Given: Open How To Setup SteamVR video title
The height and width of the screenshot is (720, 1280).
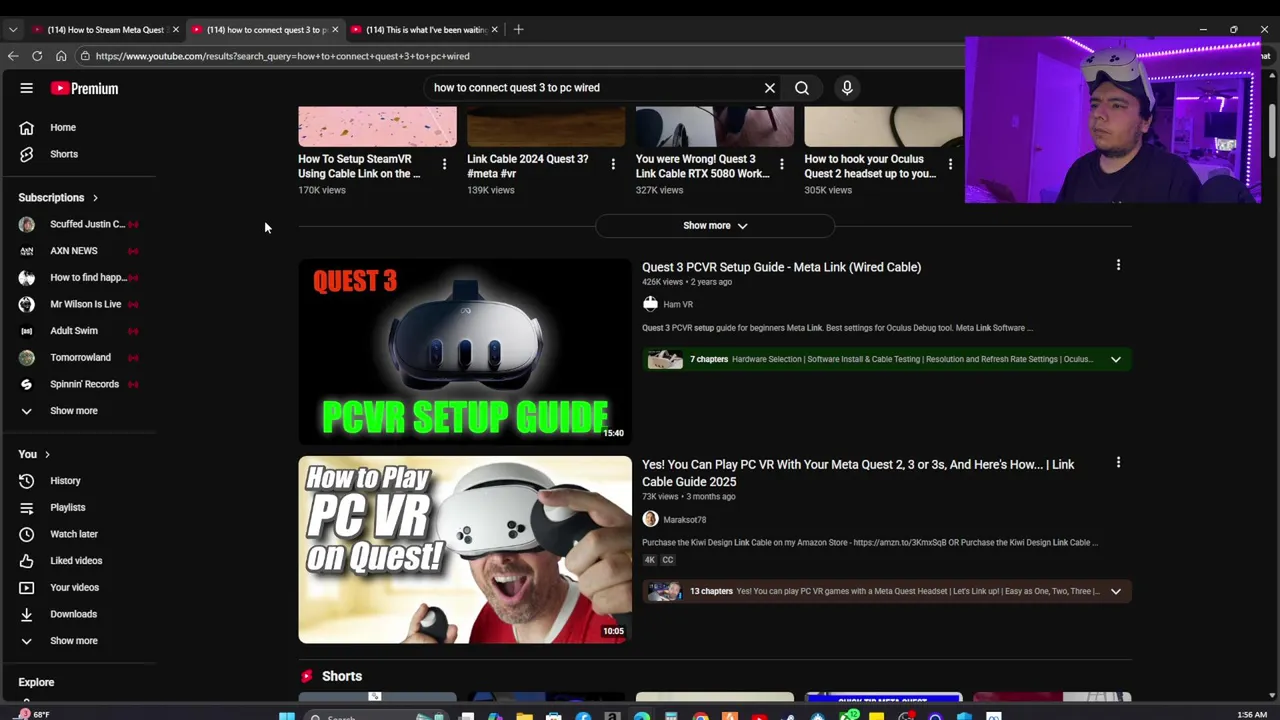Looking at the screenshot, I should tap(359, 166).
